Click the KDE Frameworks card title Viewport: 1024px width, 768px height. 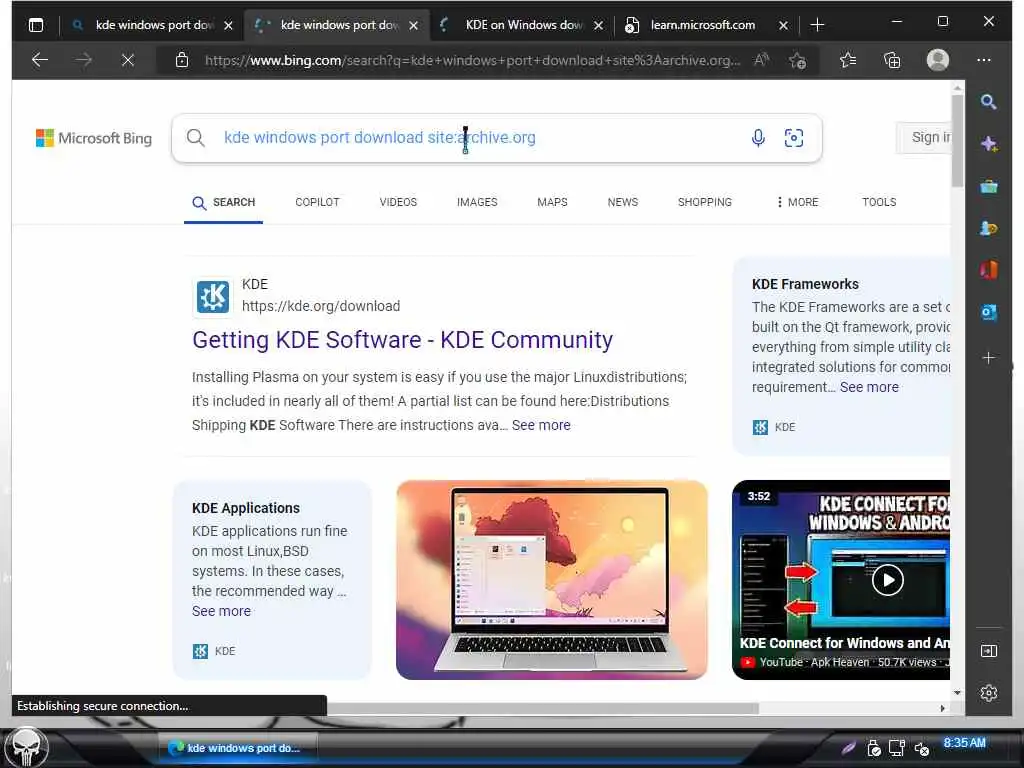click(x=805, y=284)
